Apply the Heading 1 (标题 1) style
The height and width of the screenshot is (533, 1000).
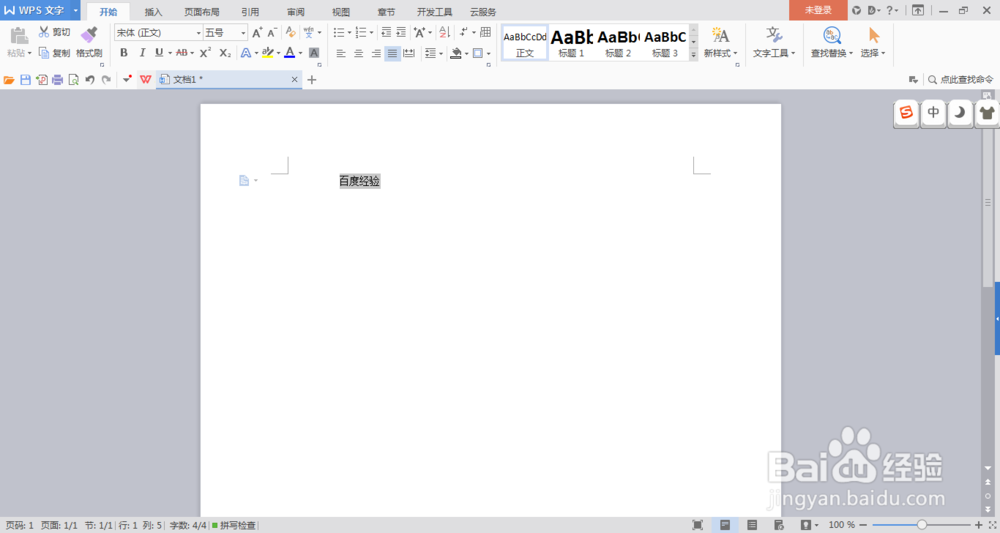[571, 43]
